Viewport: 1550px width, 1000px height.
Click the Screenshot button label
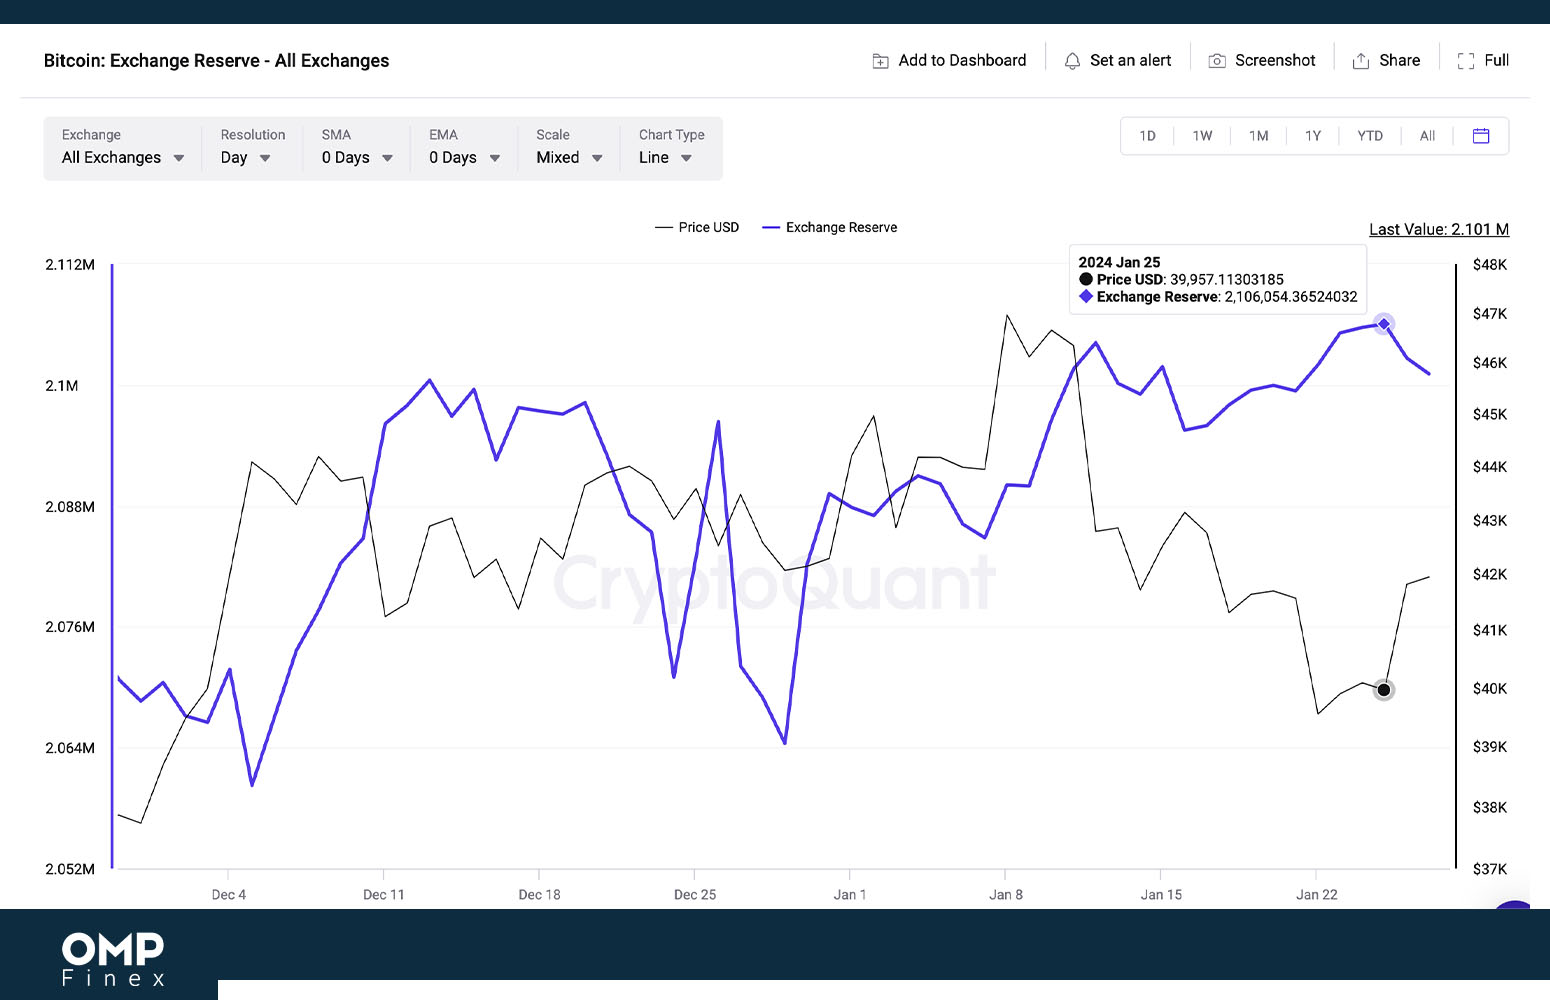(1275, 61)
